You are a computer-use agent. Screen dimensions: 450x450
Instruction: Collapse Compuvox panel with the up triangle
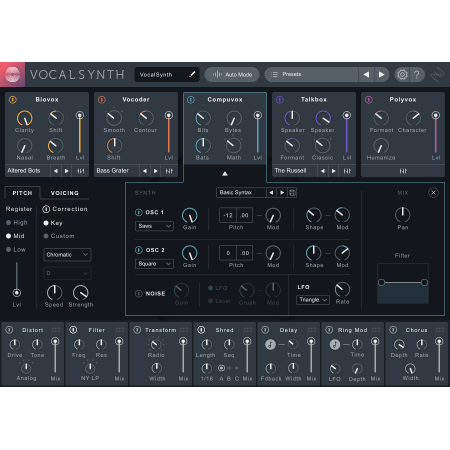point(225,173)
